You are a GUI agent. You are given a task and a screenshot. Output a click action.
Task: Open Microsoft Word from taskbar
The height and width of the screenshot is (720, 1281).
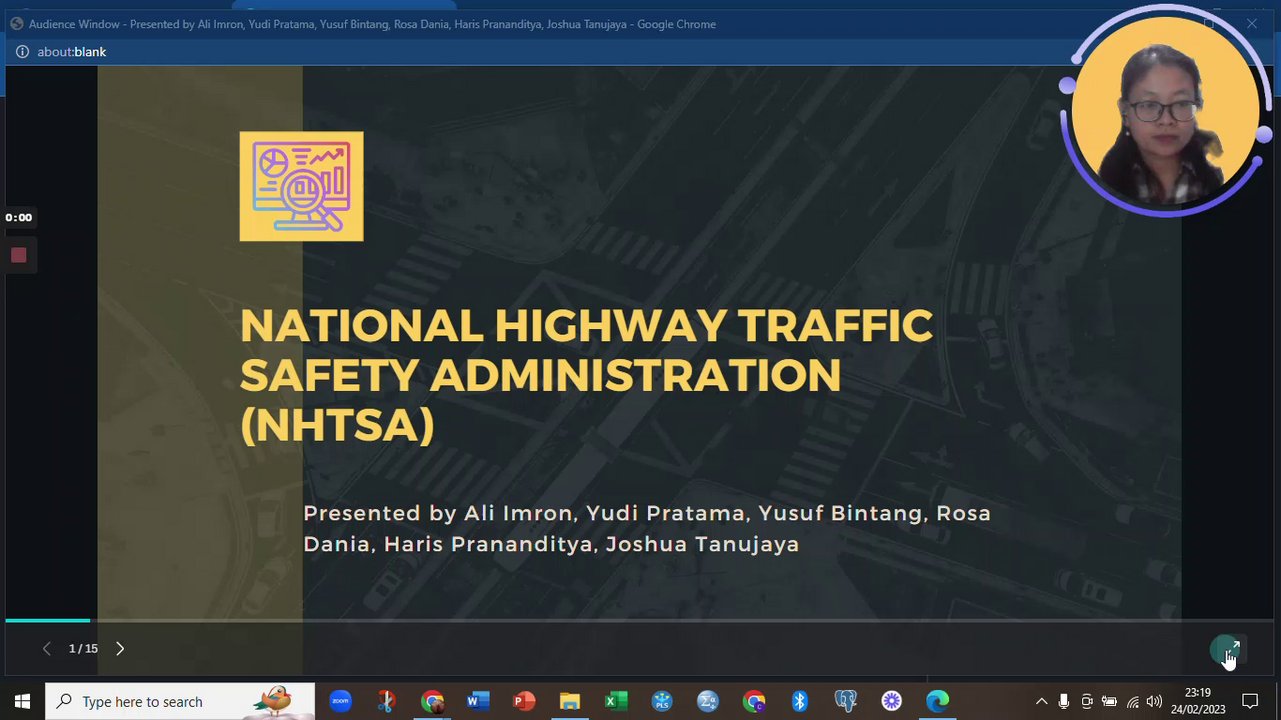(478, 701)
